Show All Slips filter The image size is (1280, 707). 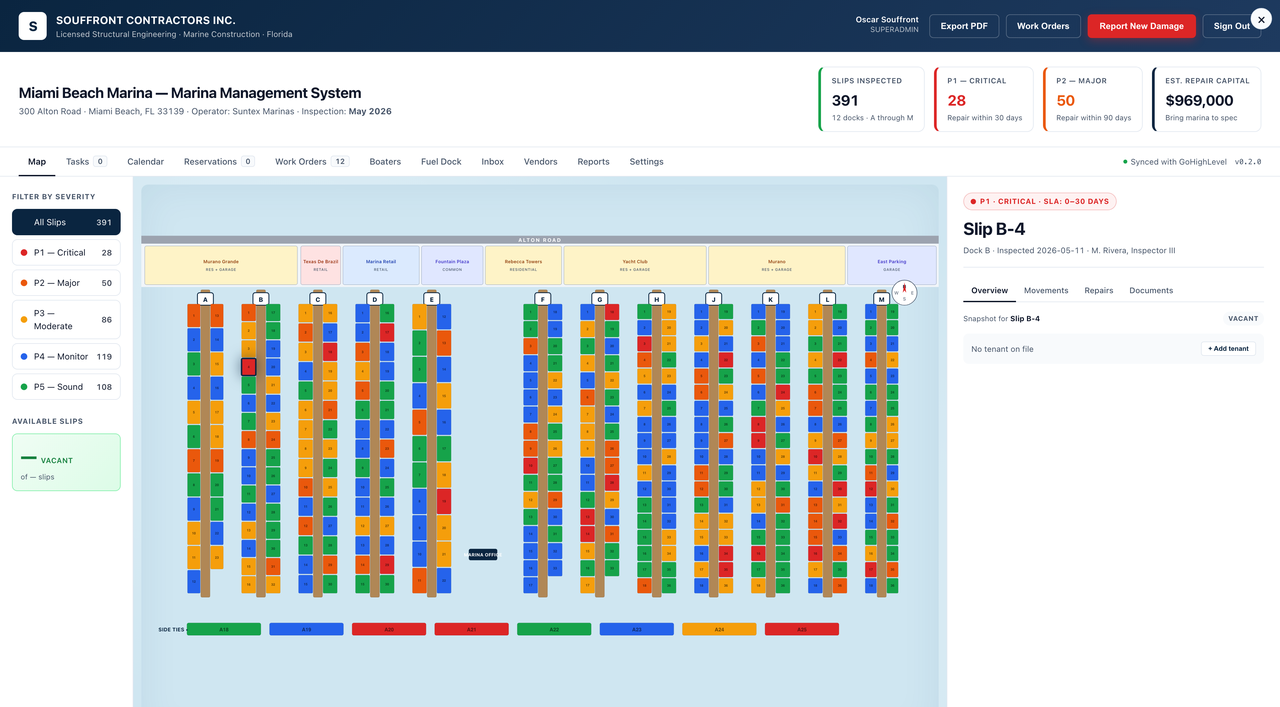coord(66,222)
